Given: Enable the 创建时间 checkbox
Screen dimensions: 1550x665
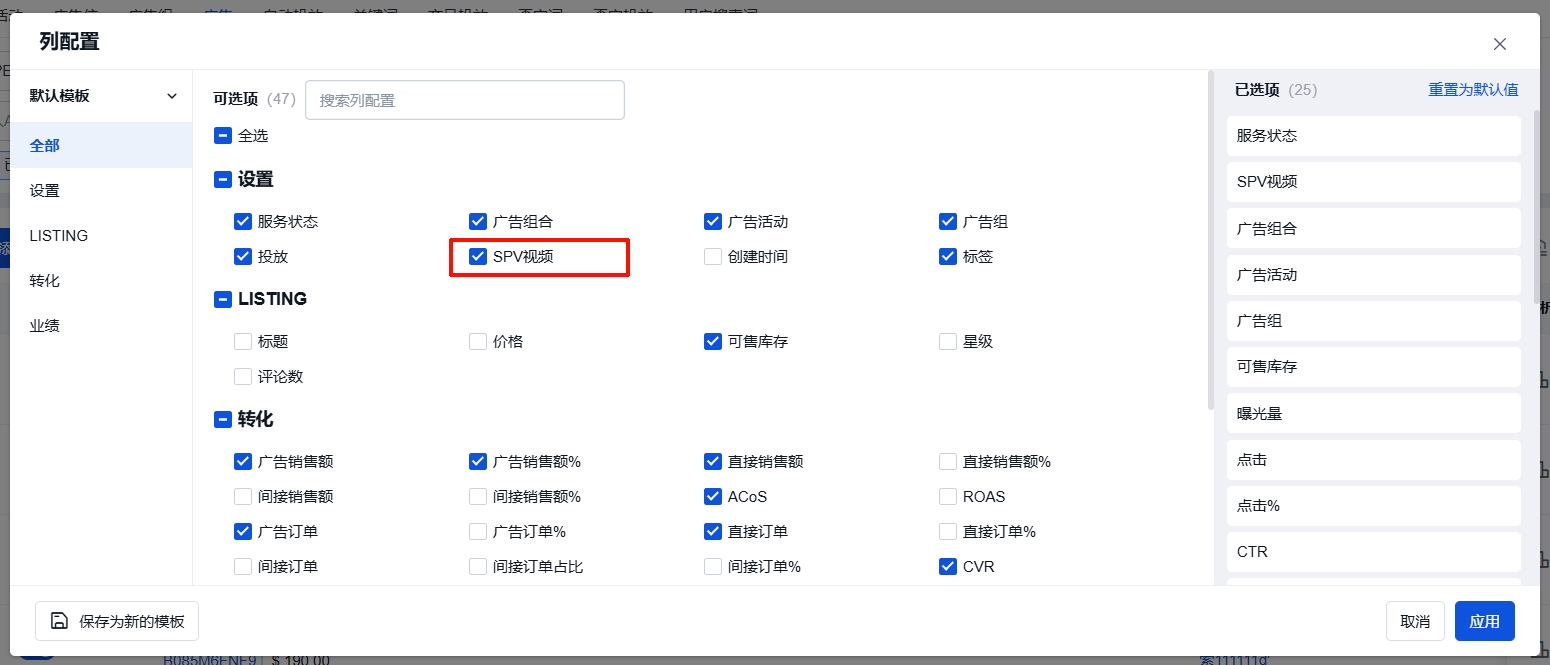Looking at the screenshot, I should [x=713, y=257].
